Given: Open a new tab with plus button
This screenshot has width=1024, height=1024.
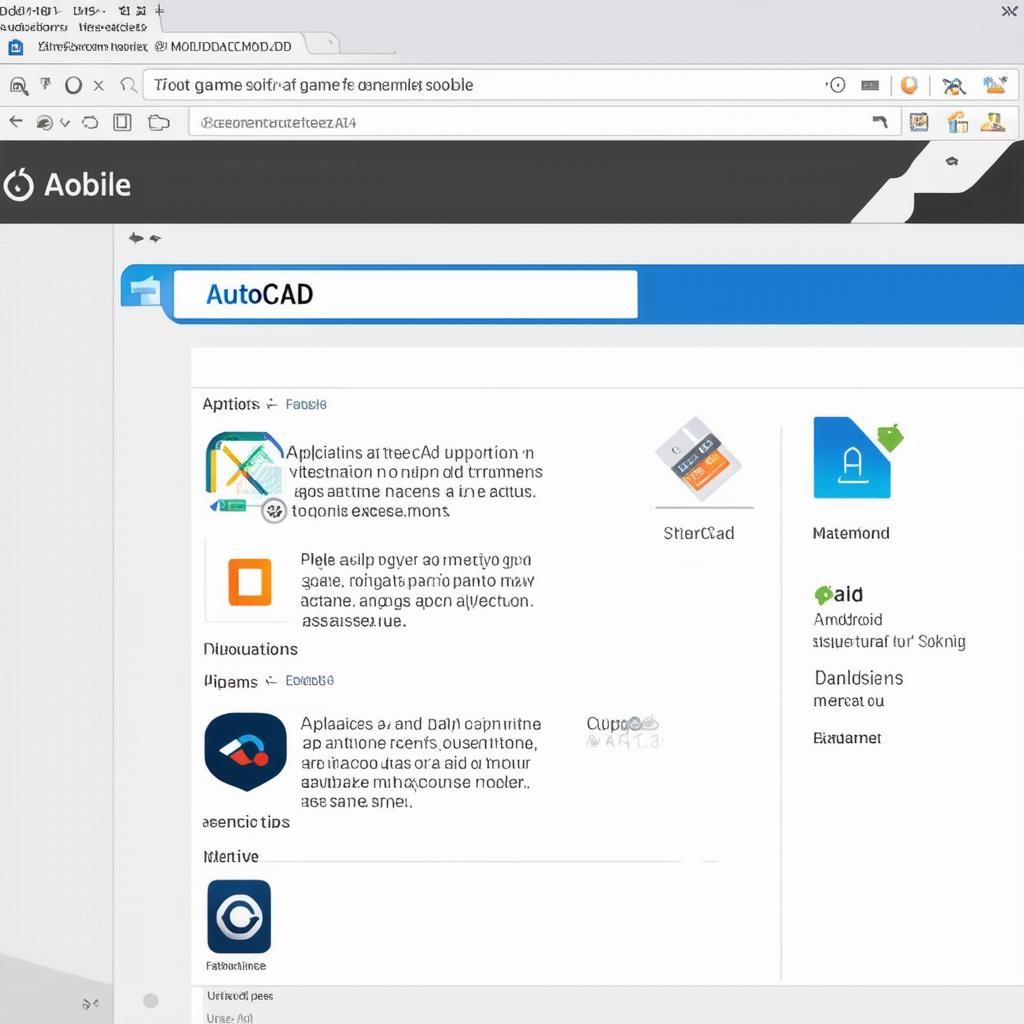Looking at the screenshot, I should (160, 9).
